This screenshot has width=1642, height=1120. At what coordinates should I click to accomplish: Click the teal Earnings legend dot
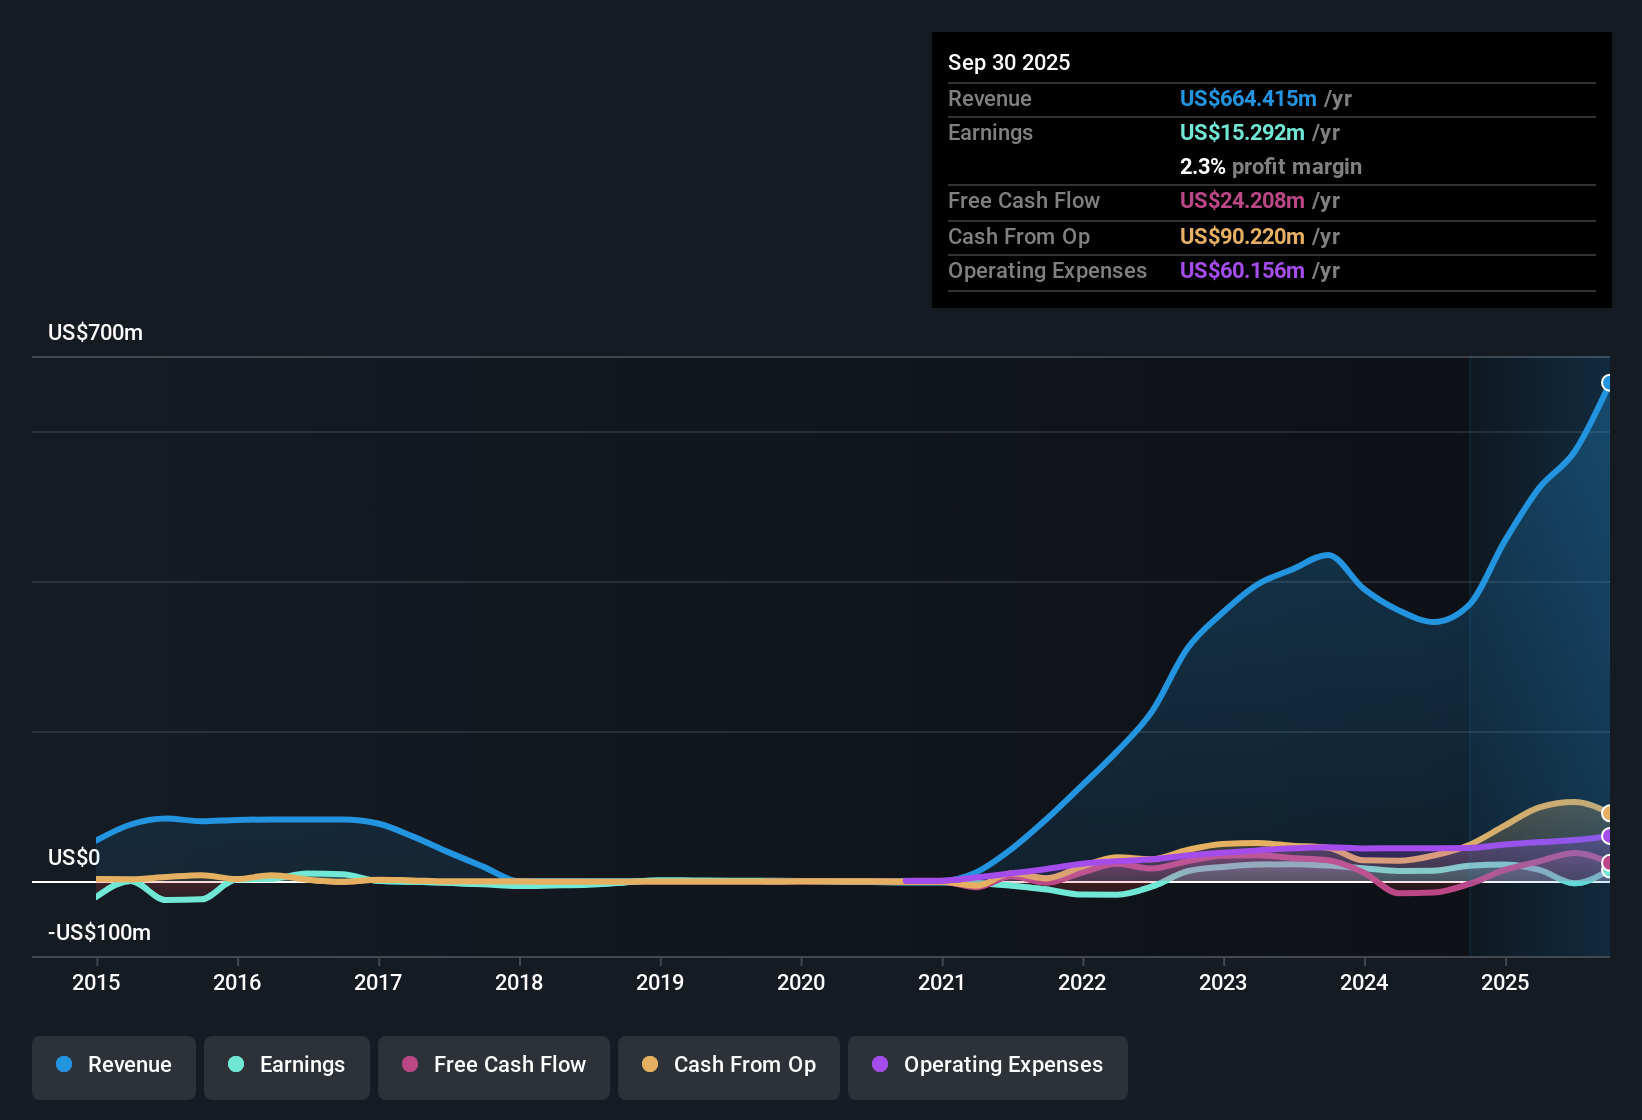pos(237,1065)
